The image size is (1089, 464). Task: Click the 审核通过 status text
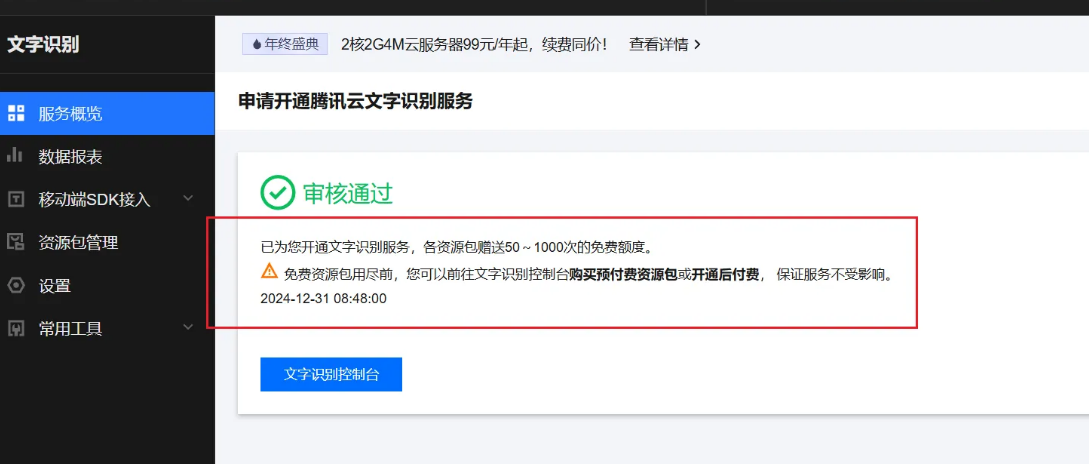348,193
